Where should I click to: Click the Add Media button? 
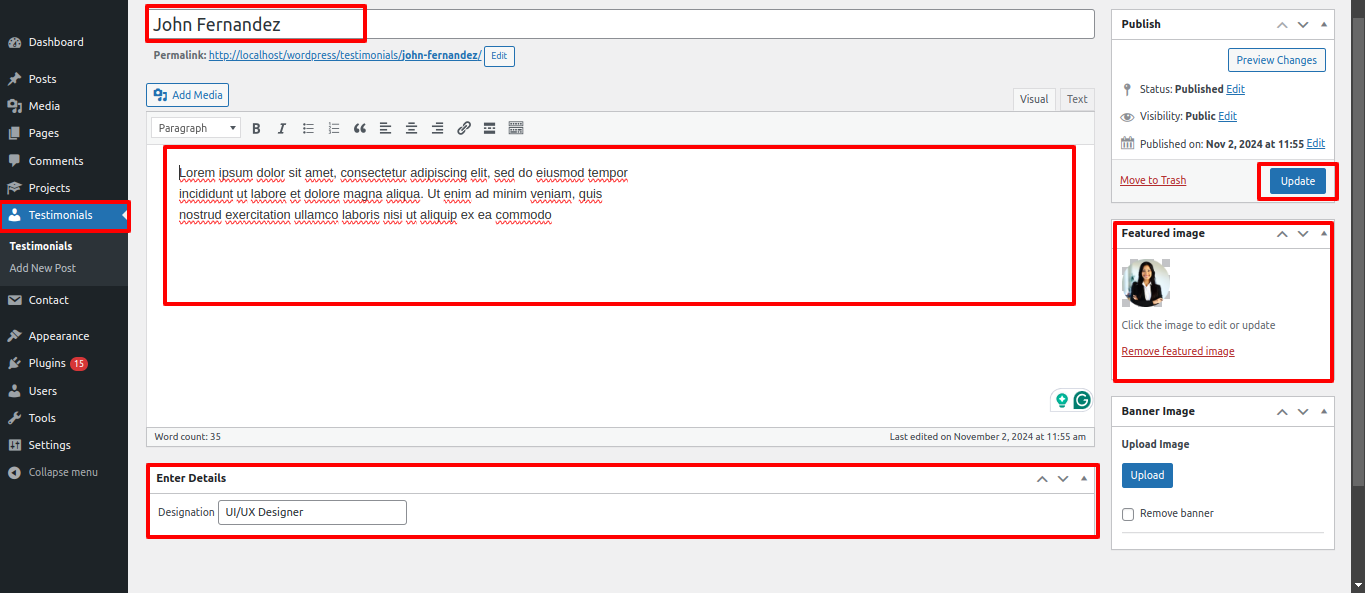coord(188,95)
